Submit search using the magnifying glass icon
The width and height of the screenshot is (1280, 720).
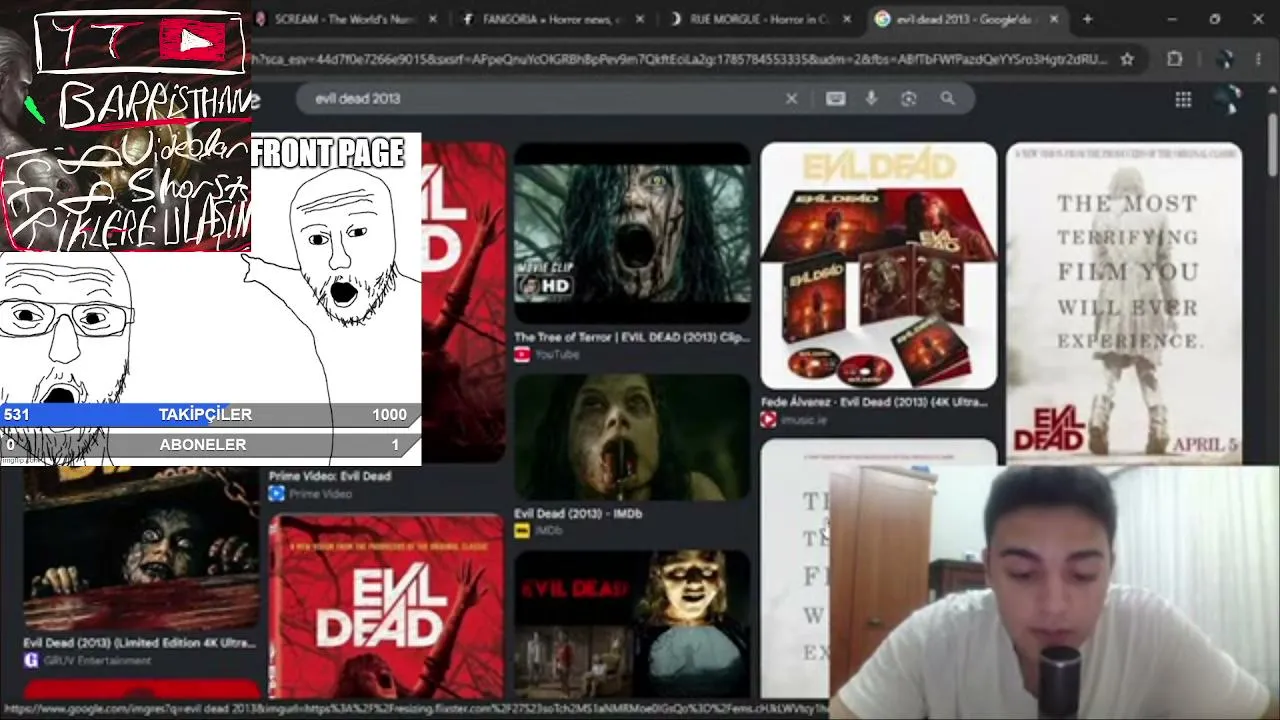947,98
